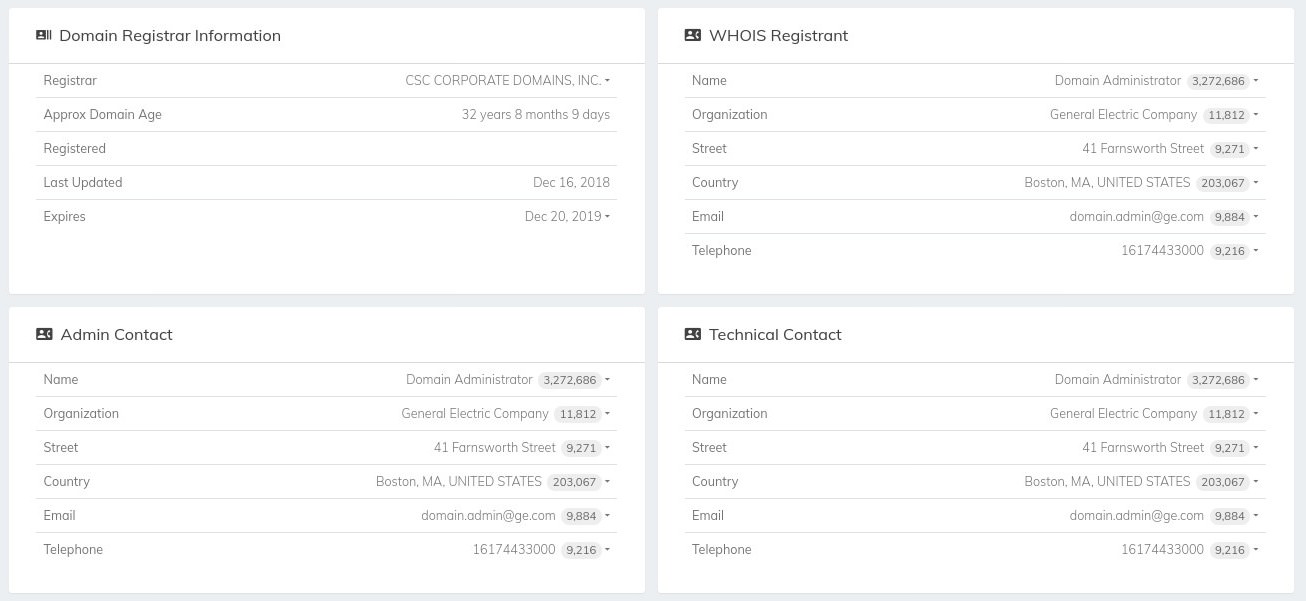
Task: Click the 3,272,686 badge in WHOIS Registrant
Action: (x=1218, y=81)
